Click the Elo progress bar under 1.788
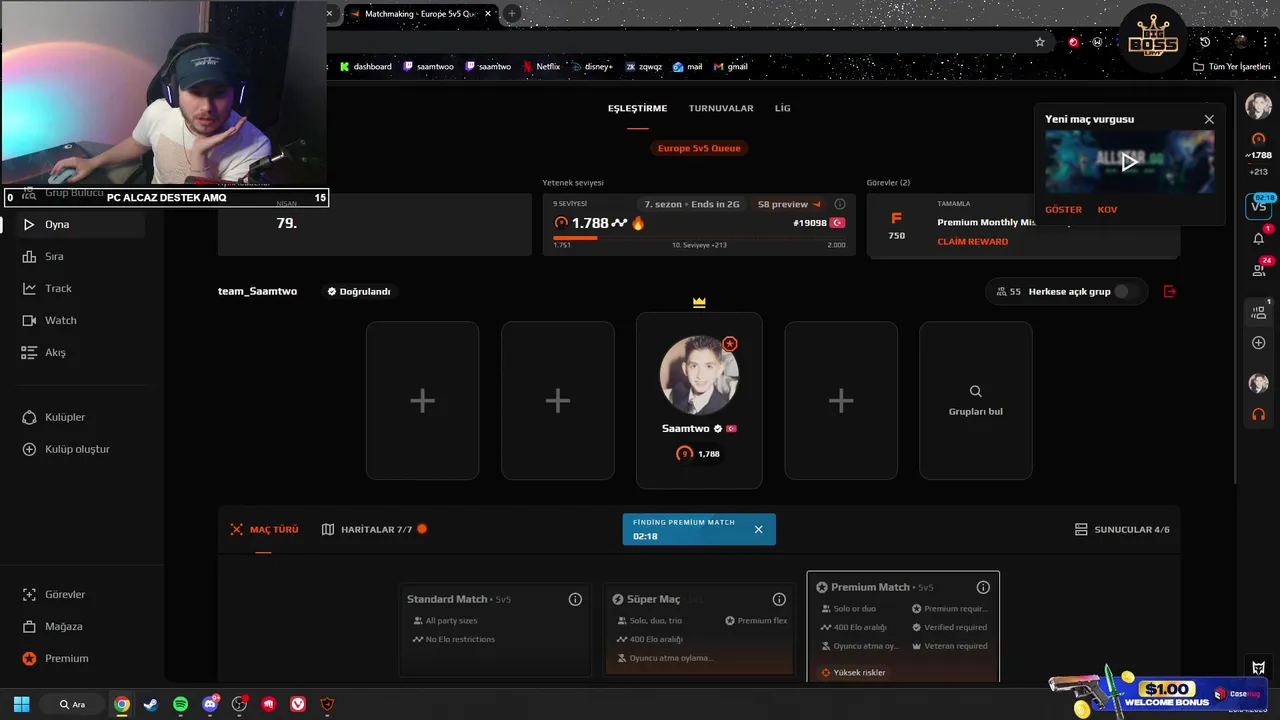 699,238
